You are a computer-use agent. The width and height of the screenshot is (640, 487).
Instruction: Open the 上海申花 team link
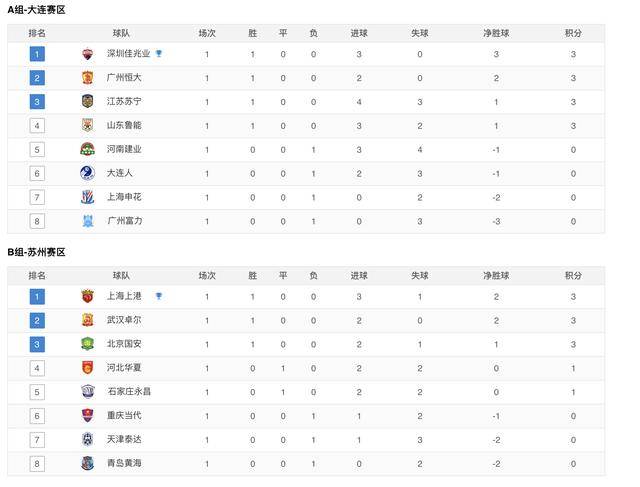[x=124, y=197]
